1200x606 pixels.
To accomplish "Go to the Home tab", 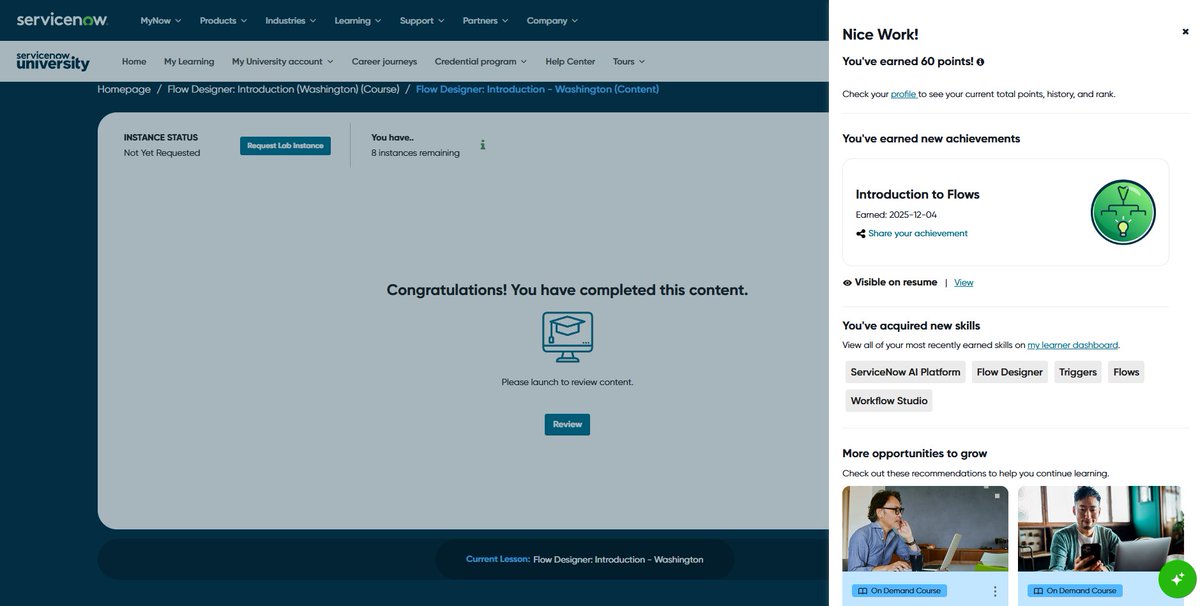I will pos(134,61).
